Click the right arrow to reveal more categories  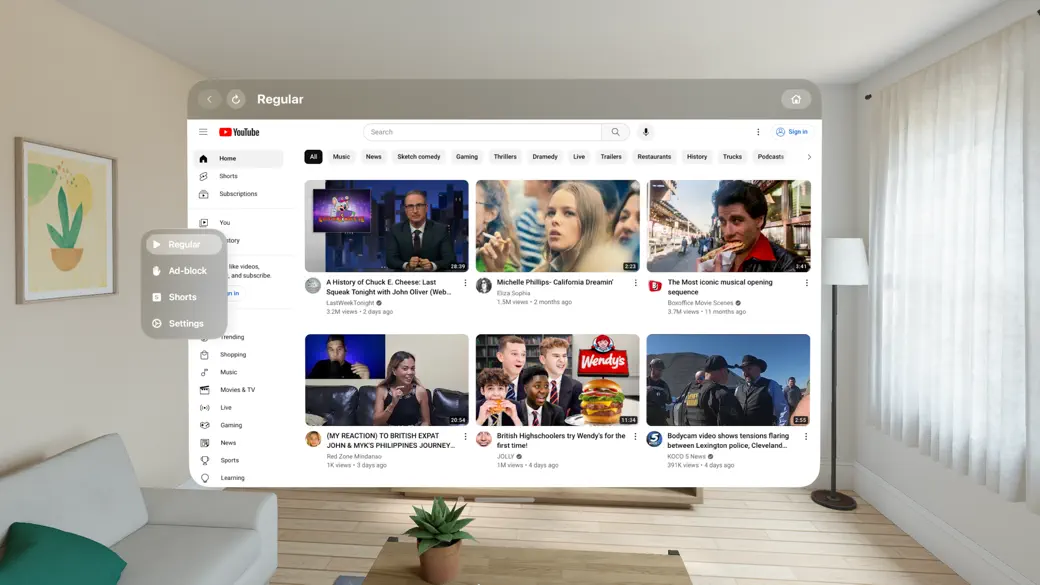pyautogui.click(x=809, y=157)
